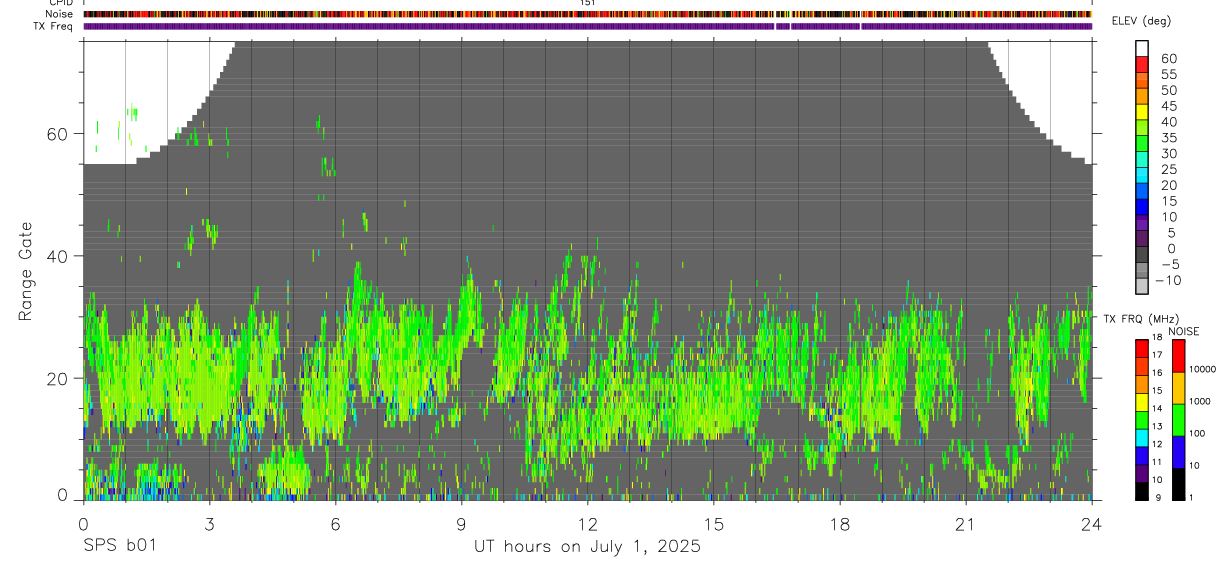Click the 60 tick on Range Gate axis
Viewport: 1228px width, 567px height.
[60, 134]
